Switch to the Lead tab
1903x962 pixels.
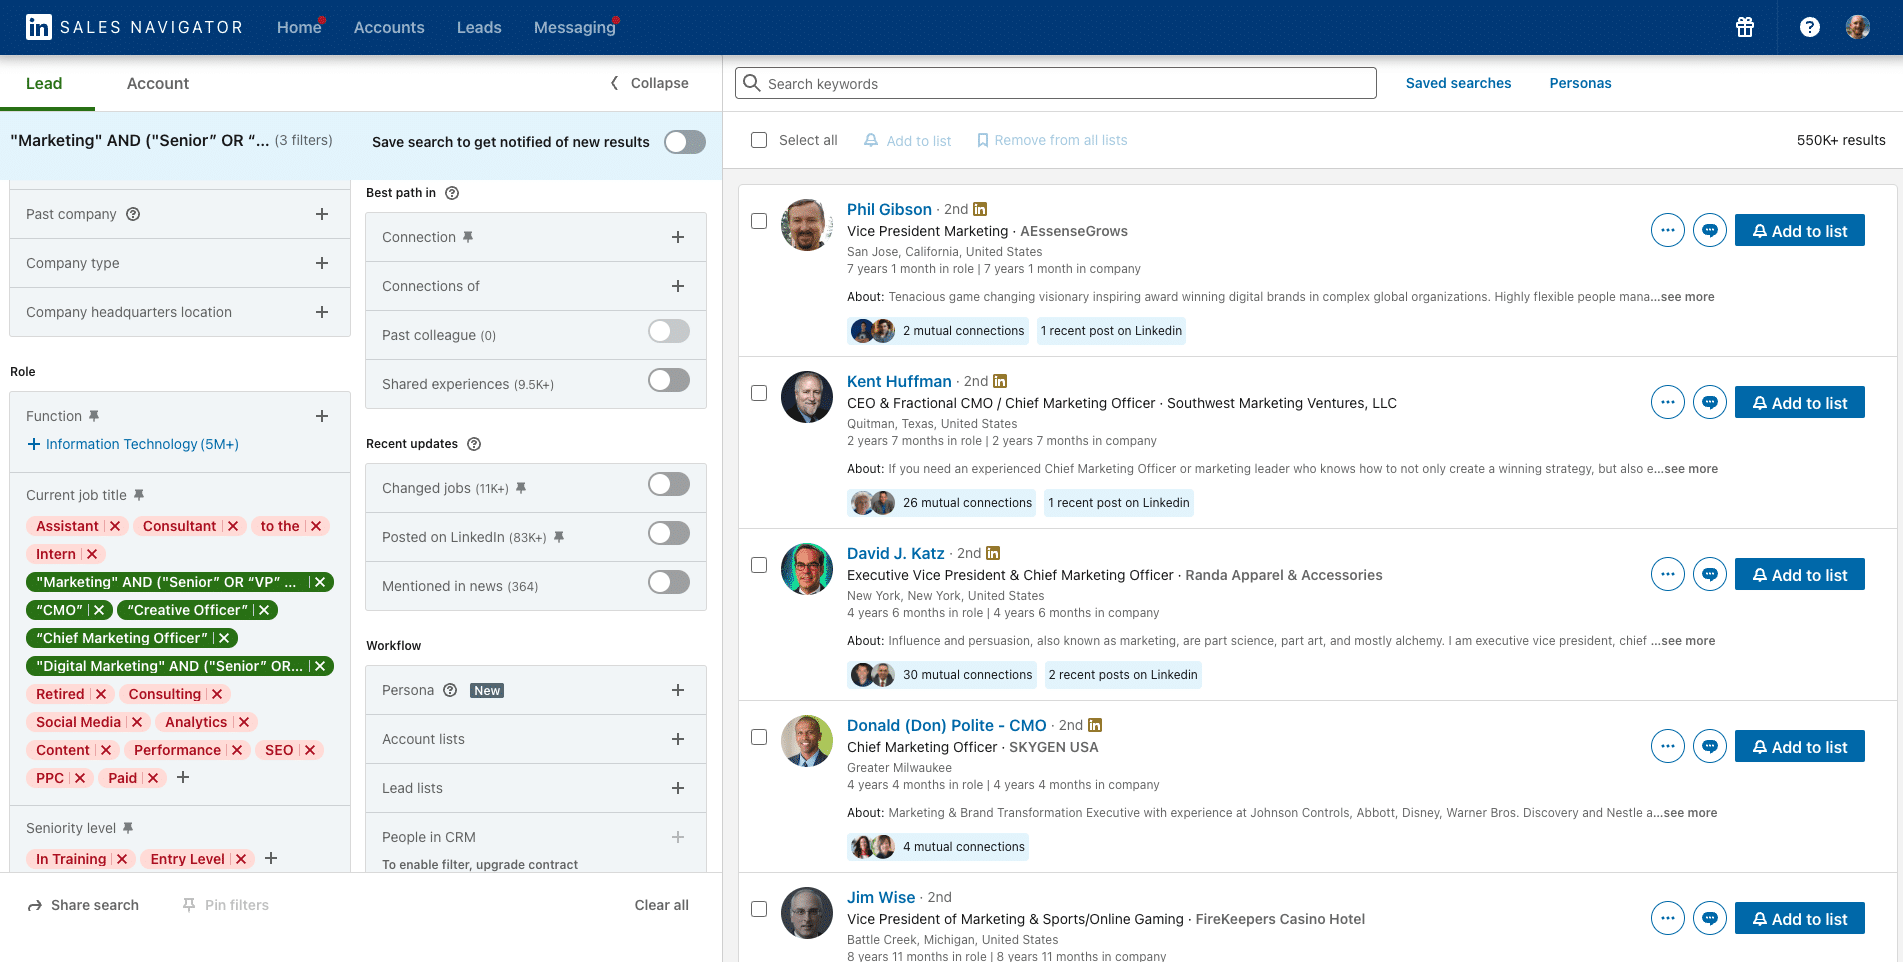[44, 83]
